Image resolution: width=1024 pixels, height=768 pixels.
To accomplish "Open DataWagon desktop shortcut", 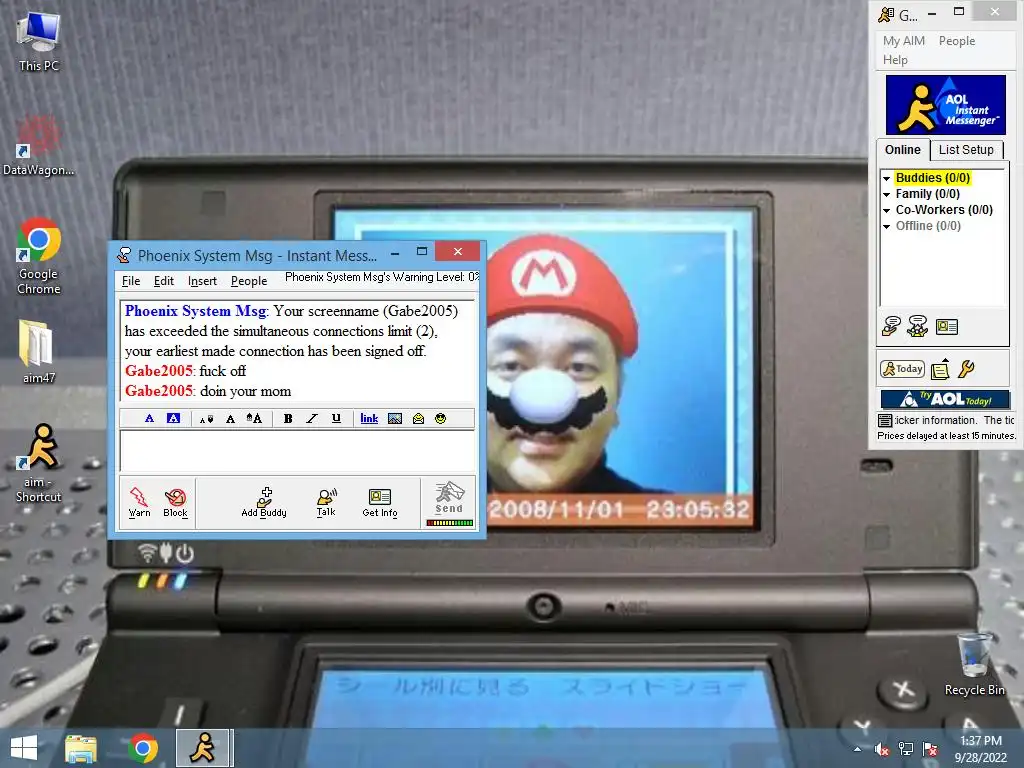I will tap(39, 146).
